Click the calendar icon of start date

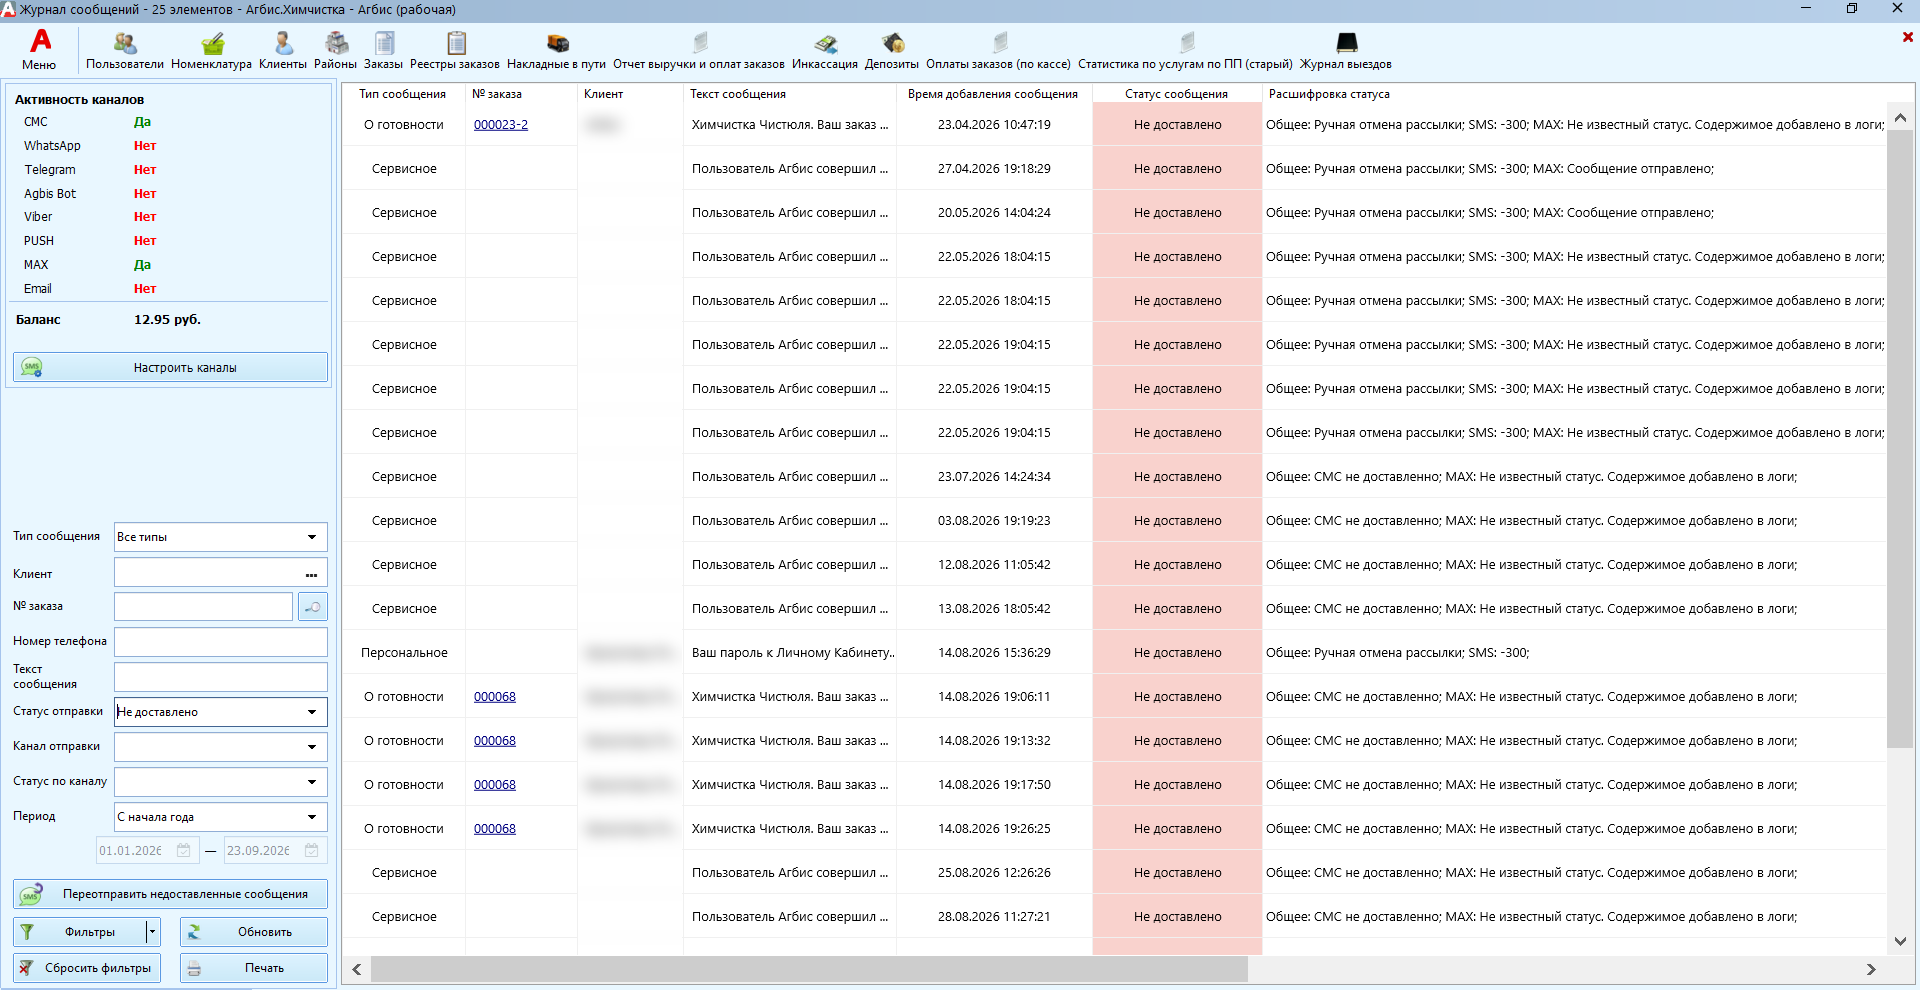(184, 851)
